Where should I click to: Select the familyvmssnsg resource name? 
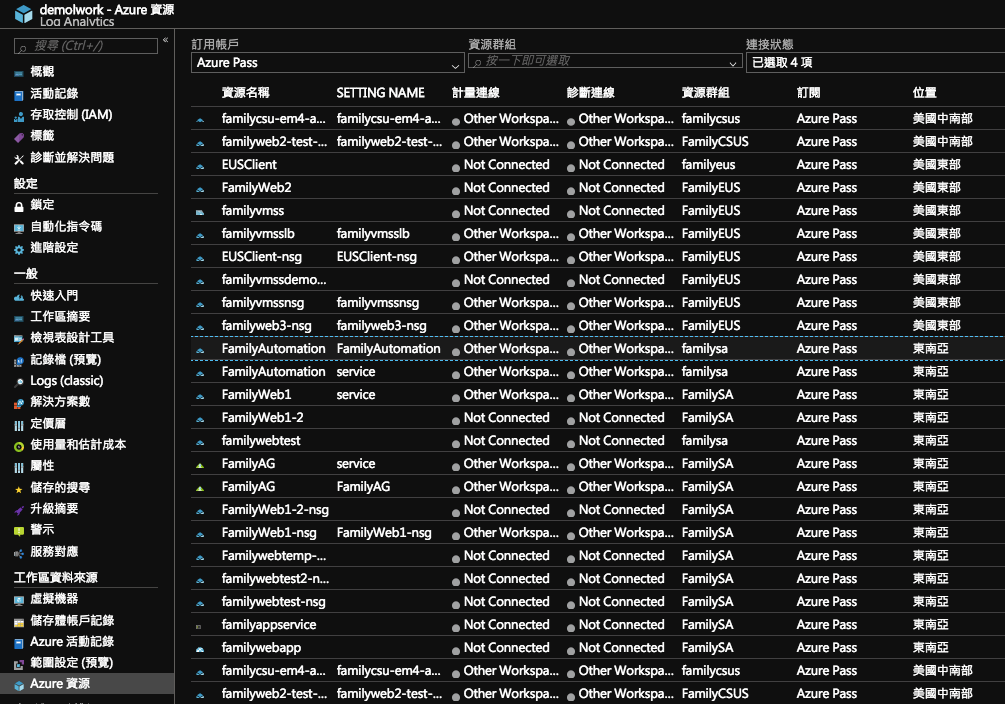pyautogui.click(x=263, y=303)
